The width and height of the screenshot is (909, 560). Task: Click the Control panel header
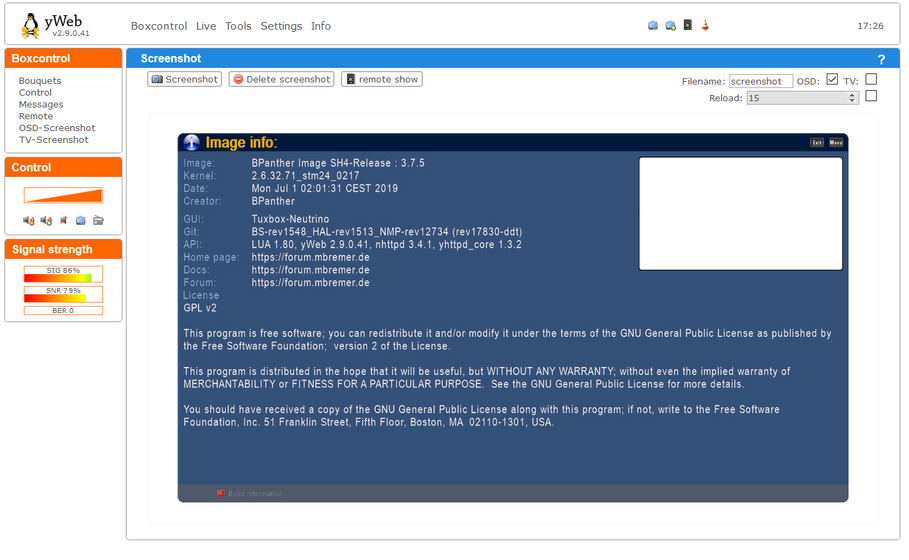coord(63,168)
